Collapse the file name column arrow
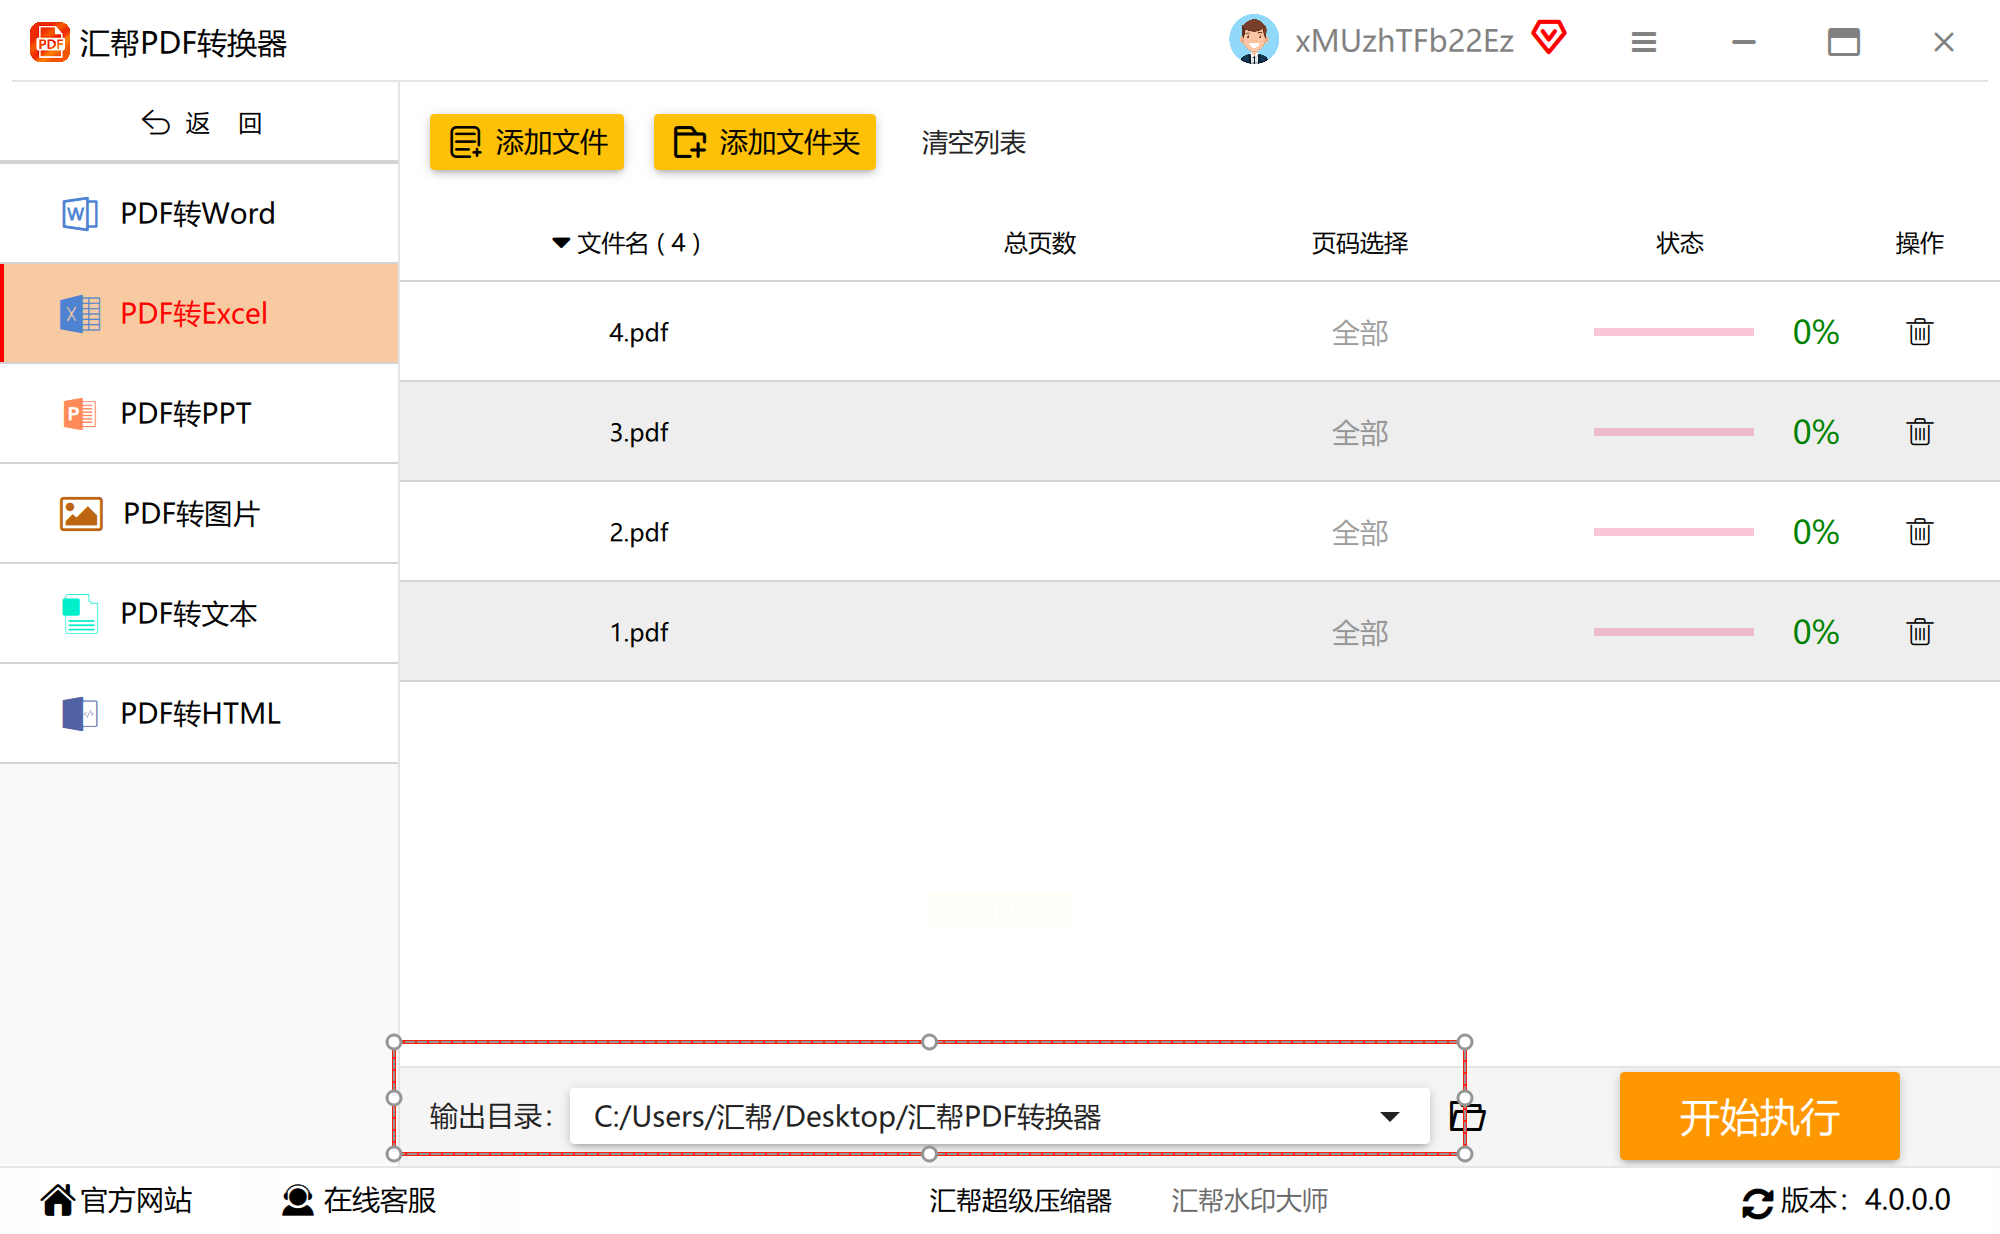The width and height of the screenshot is (2000, 1234). click(x=561, y=243)
